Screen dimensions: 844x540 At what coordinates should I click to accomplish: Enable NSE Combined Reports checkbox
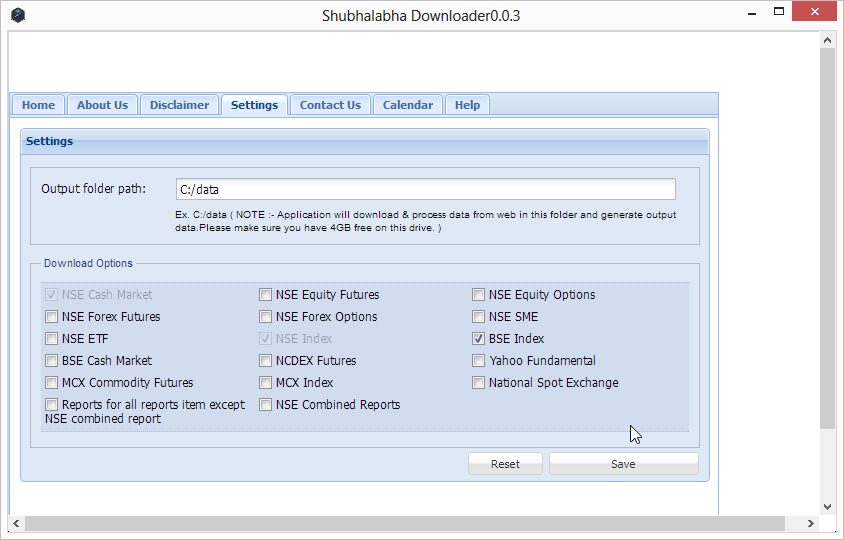tap(265, 405)
